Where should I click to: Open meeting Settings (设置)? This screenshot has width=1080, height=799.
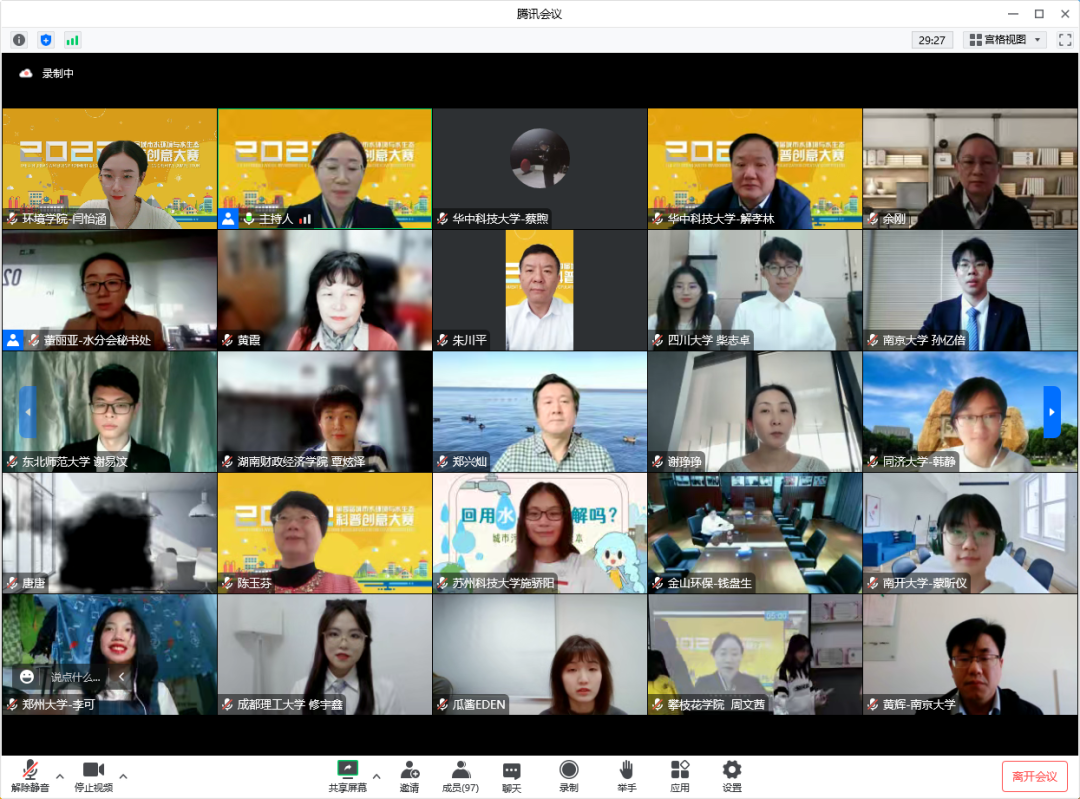[x=732, y=775]
